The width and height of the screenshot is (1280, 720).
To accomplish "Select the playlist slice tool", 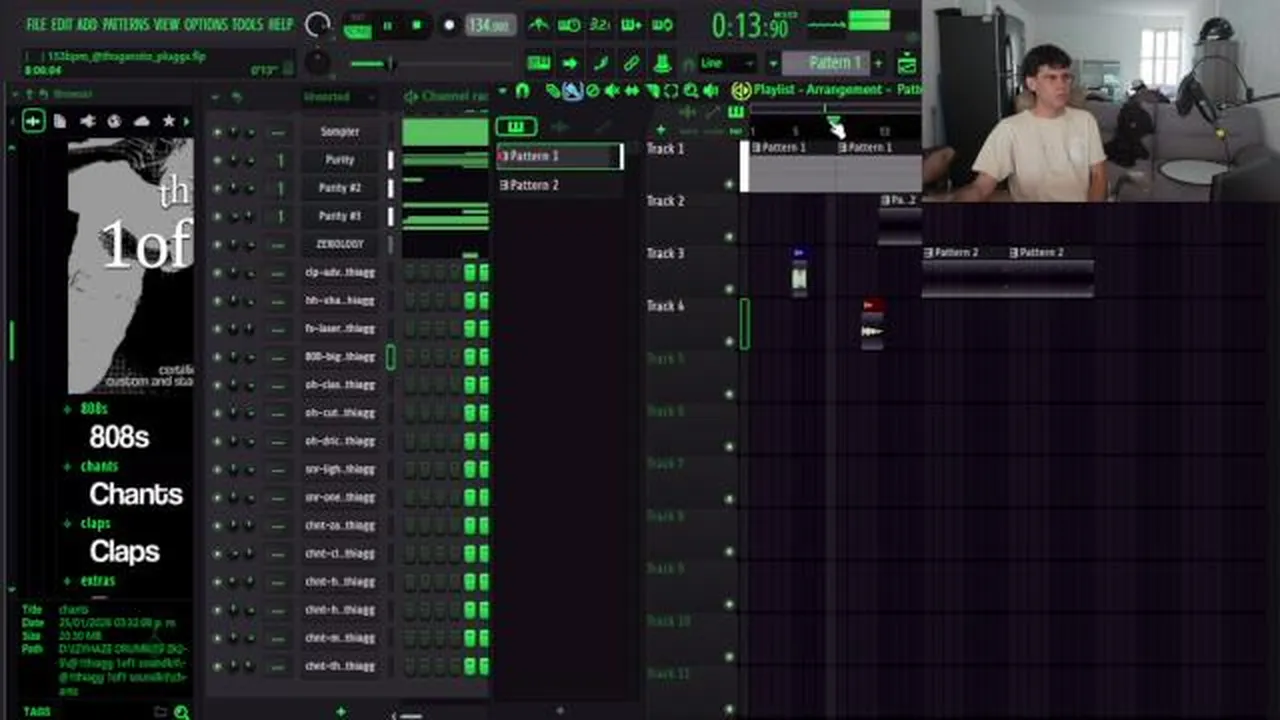I will point(651,91).
